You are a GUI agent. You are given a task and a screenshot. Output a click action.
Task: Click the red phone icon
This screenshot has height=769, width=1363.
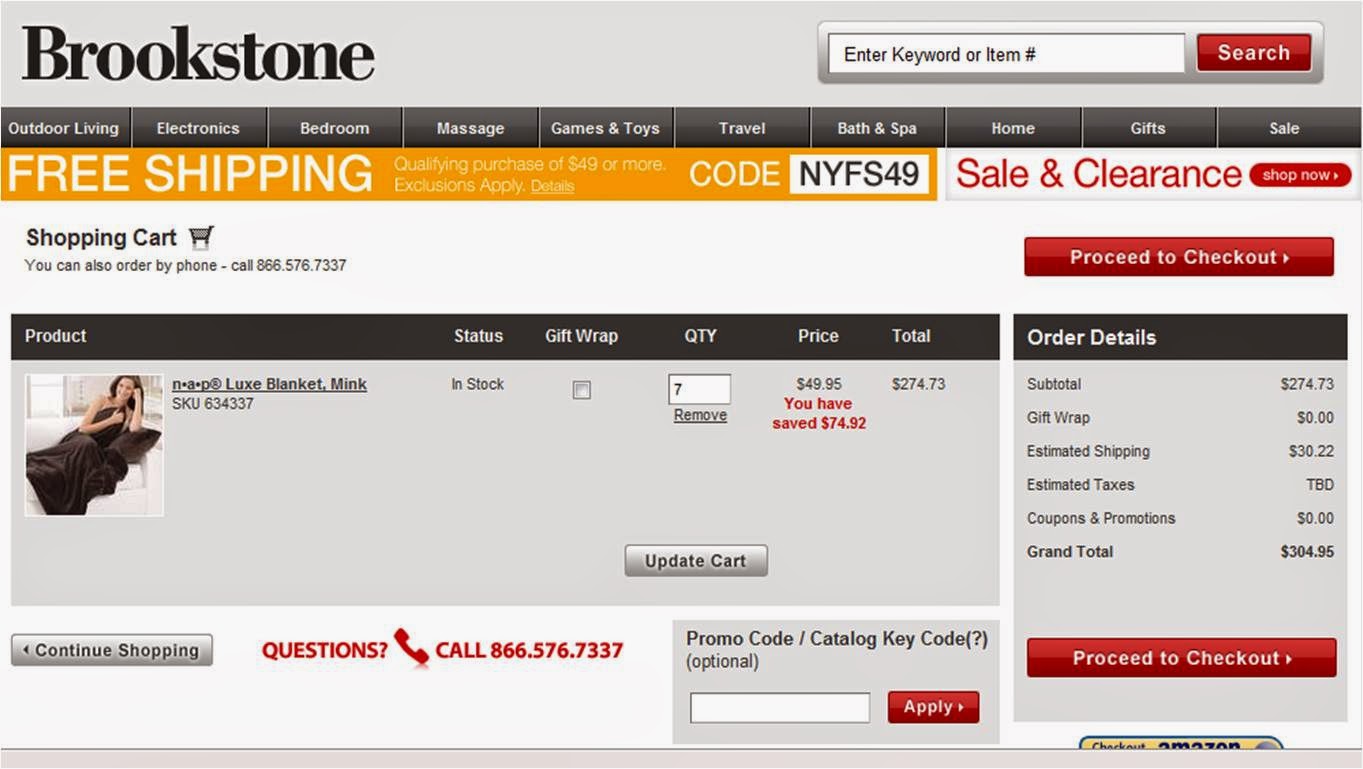pyautogui.click(x=411, y=648)
